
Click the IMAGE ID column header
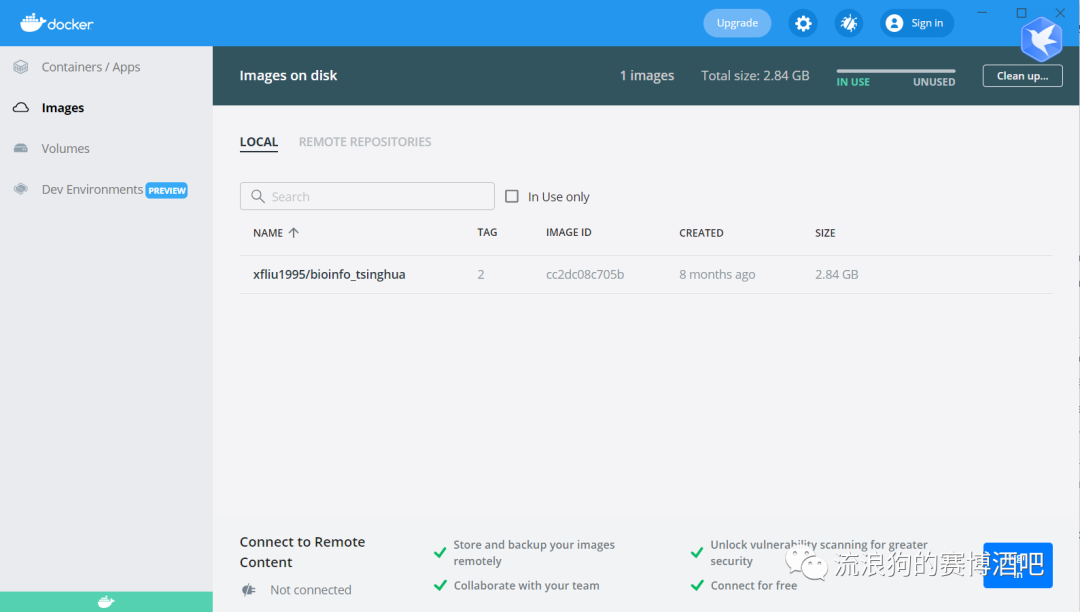[x=568, y=233]
